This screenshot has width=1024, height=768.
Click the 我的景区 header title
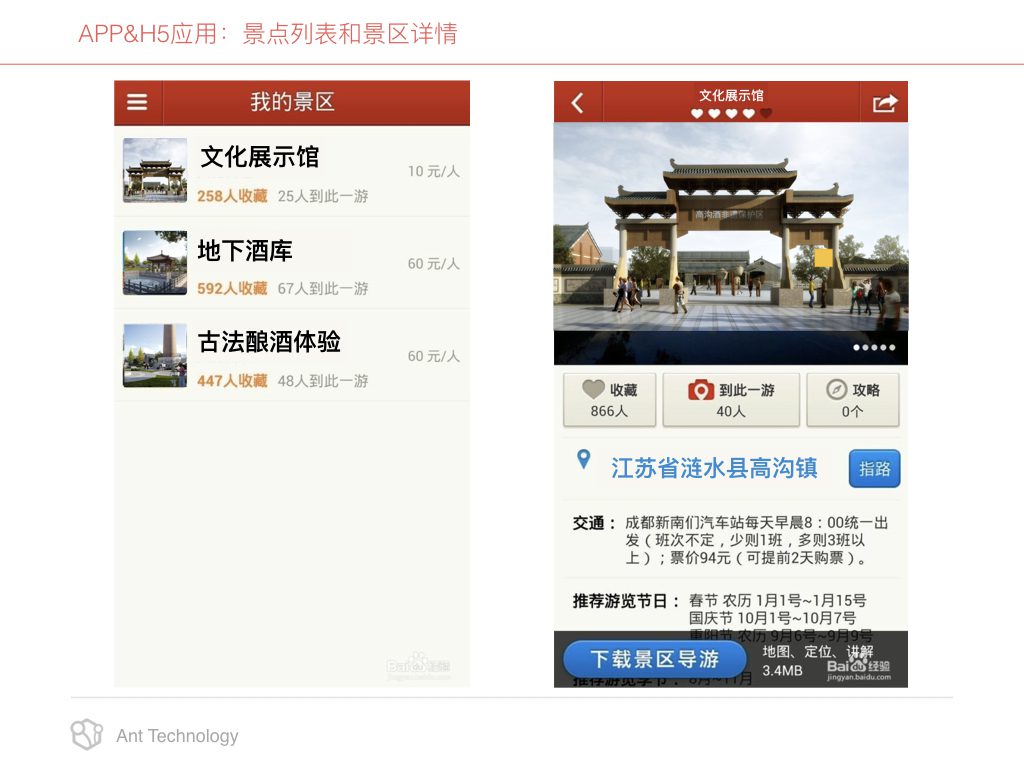(x=293, y=102)
